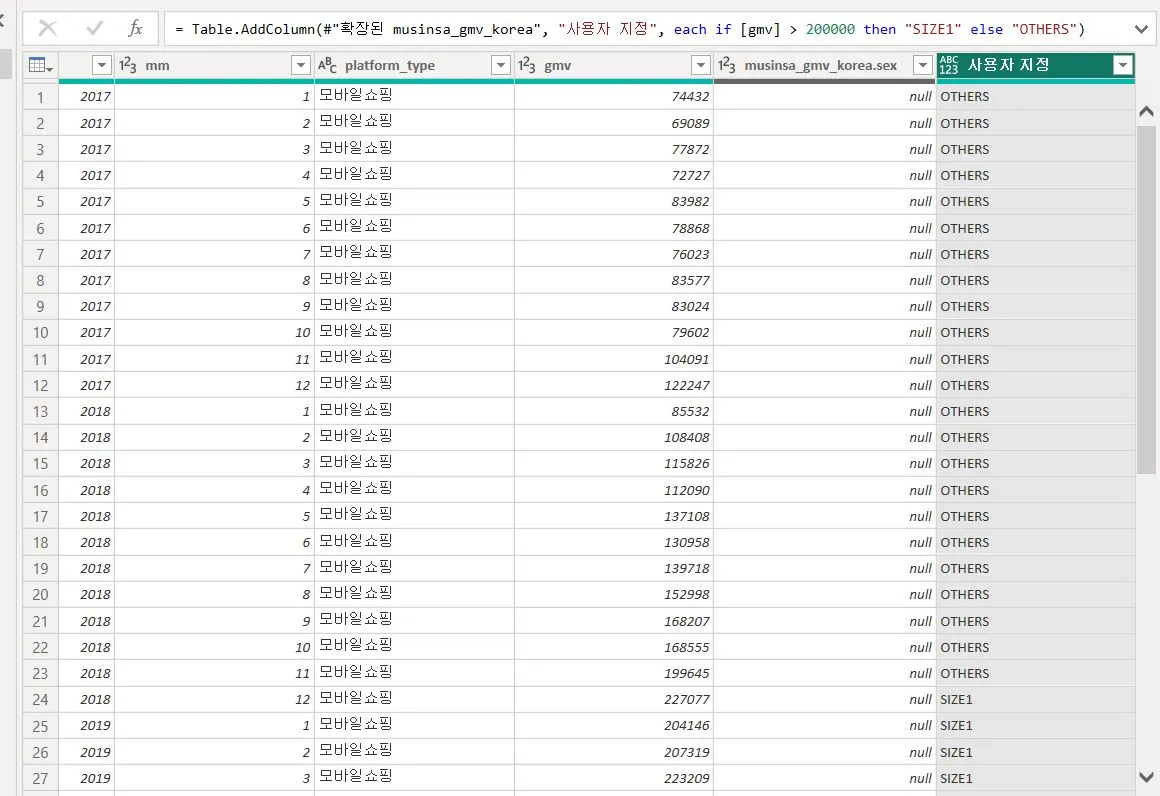Click gmv cell 85532
Screen dimensions: 1160x796
coord(614,411)
